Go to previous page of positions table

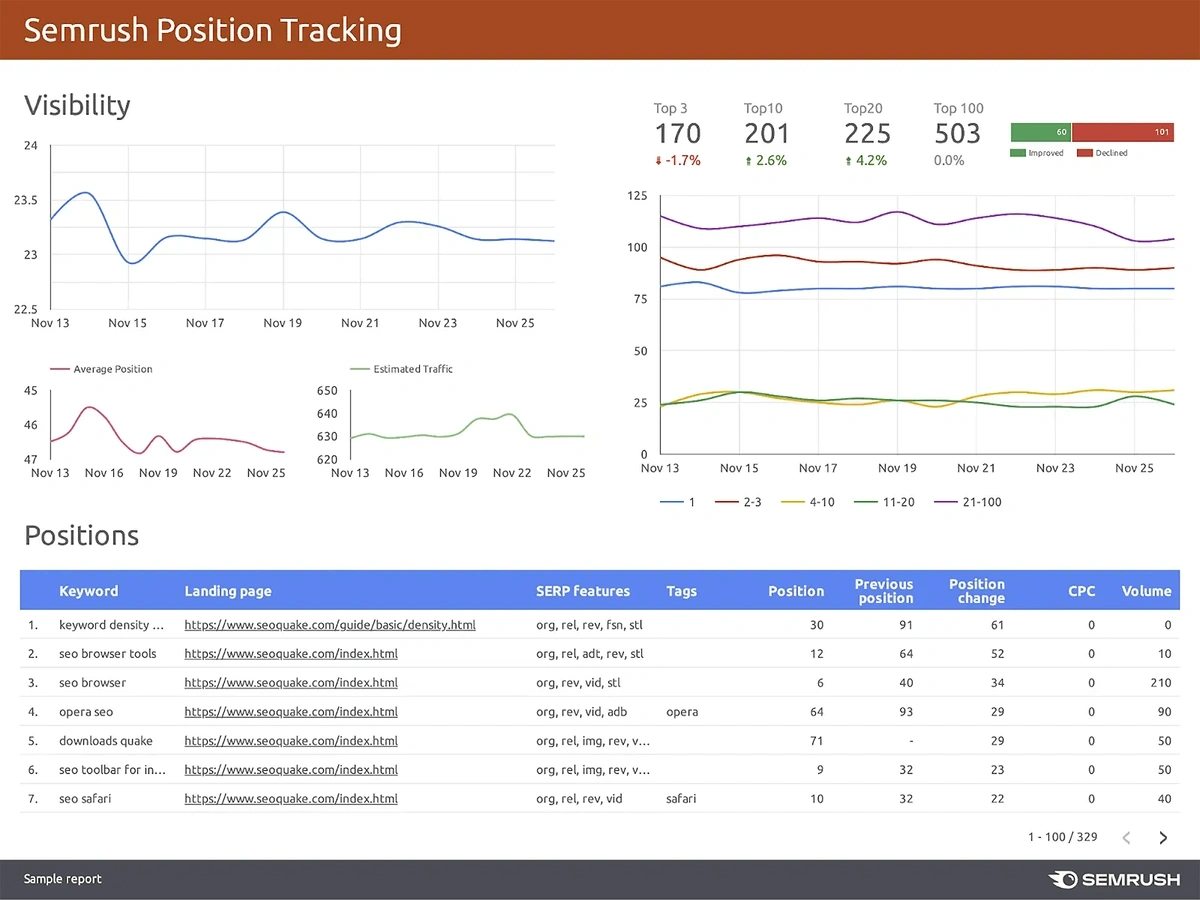pyautogui.click(x=1126, y=838)
